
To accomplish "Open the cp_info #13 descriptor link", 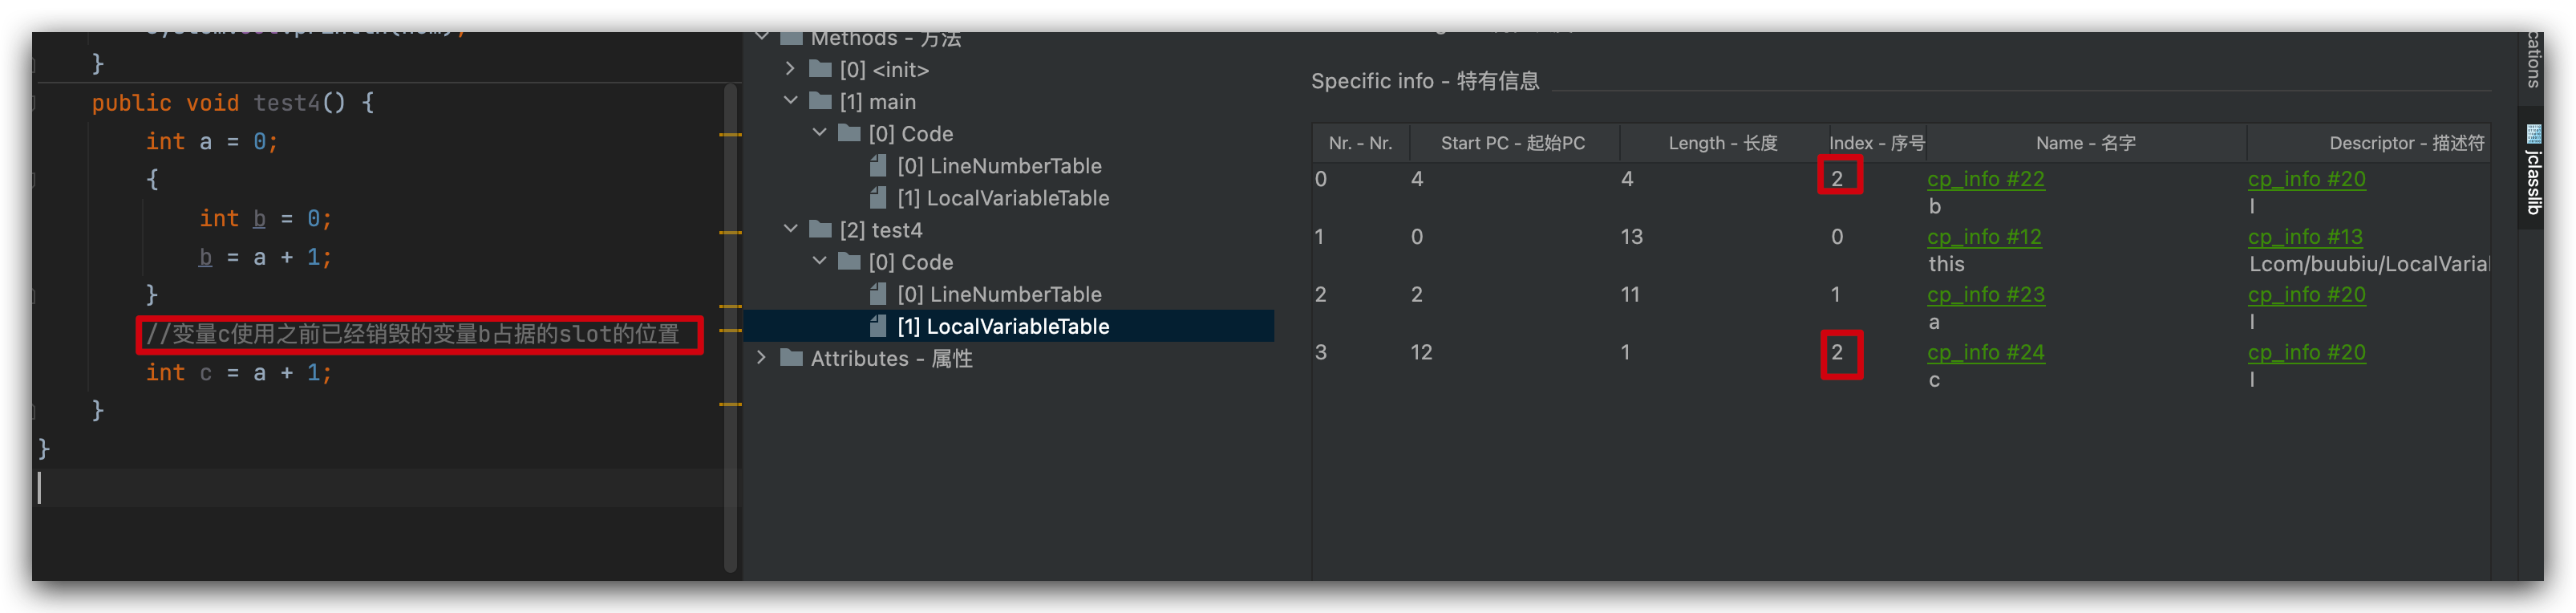I will click(2305, 237).
